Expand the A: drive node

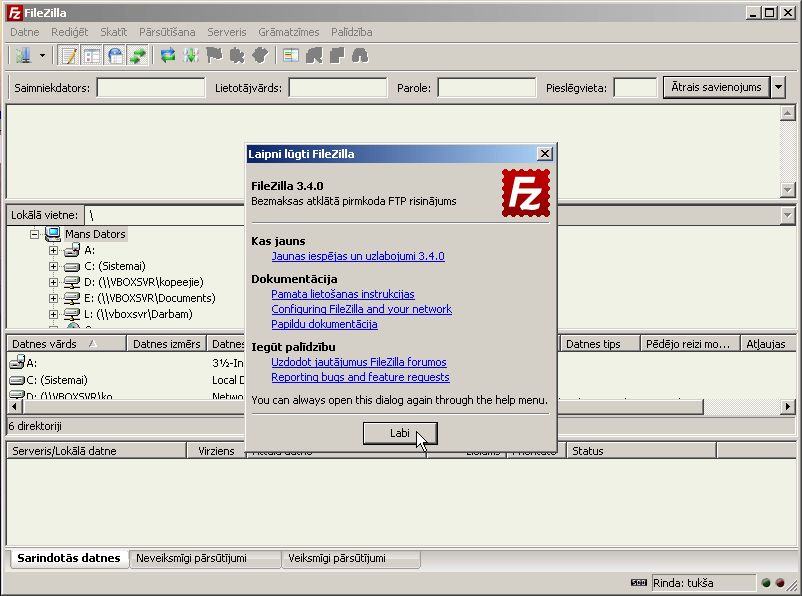[x=53, y=250]
